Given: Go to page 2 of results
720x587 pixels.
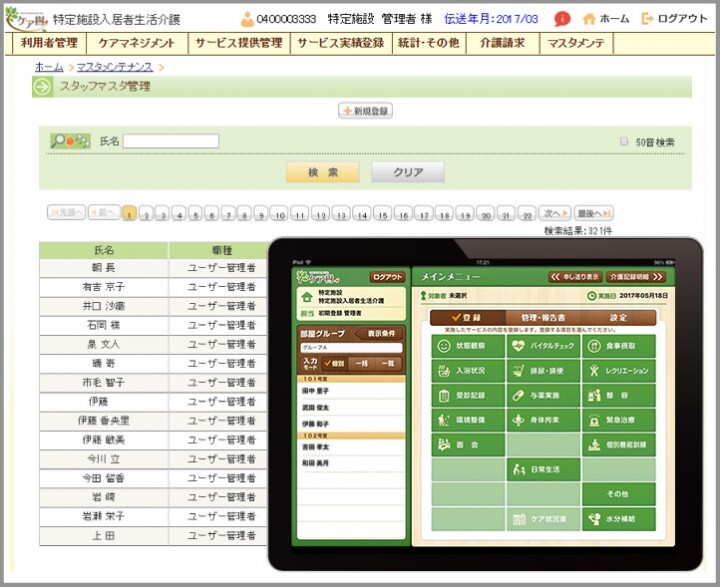Looking at the screenshot, I should click(146, 214).
